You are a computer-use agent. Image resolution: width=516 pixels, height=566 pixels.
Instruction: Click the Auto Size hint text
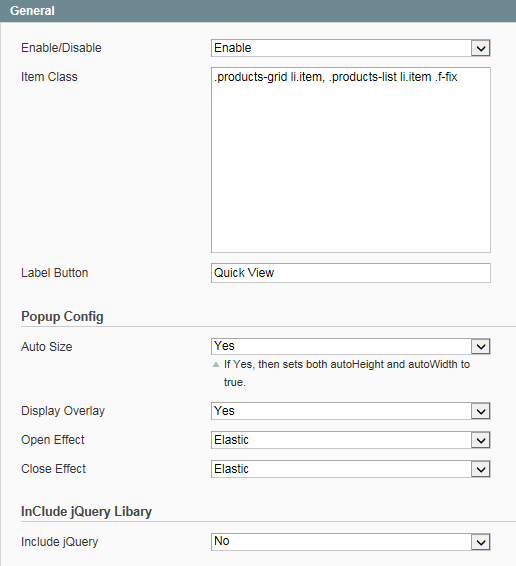point(347,373)
